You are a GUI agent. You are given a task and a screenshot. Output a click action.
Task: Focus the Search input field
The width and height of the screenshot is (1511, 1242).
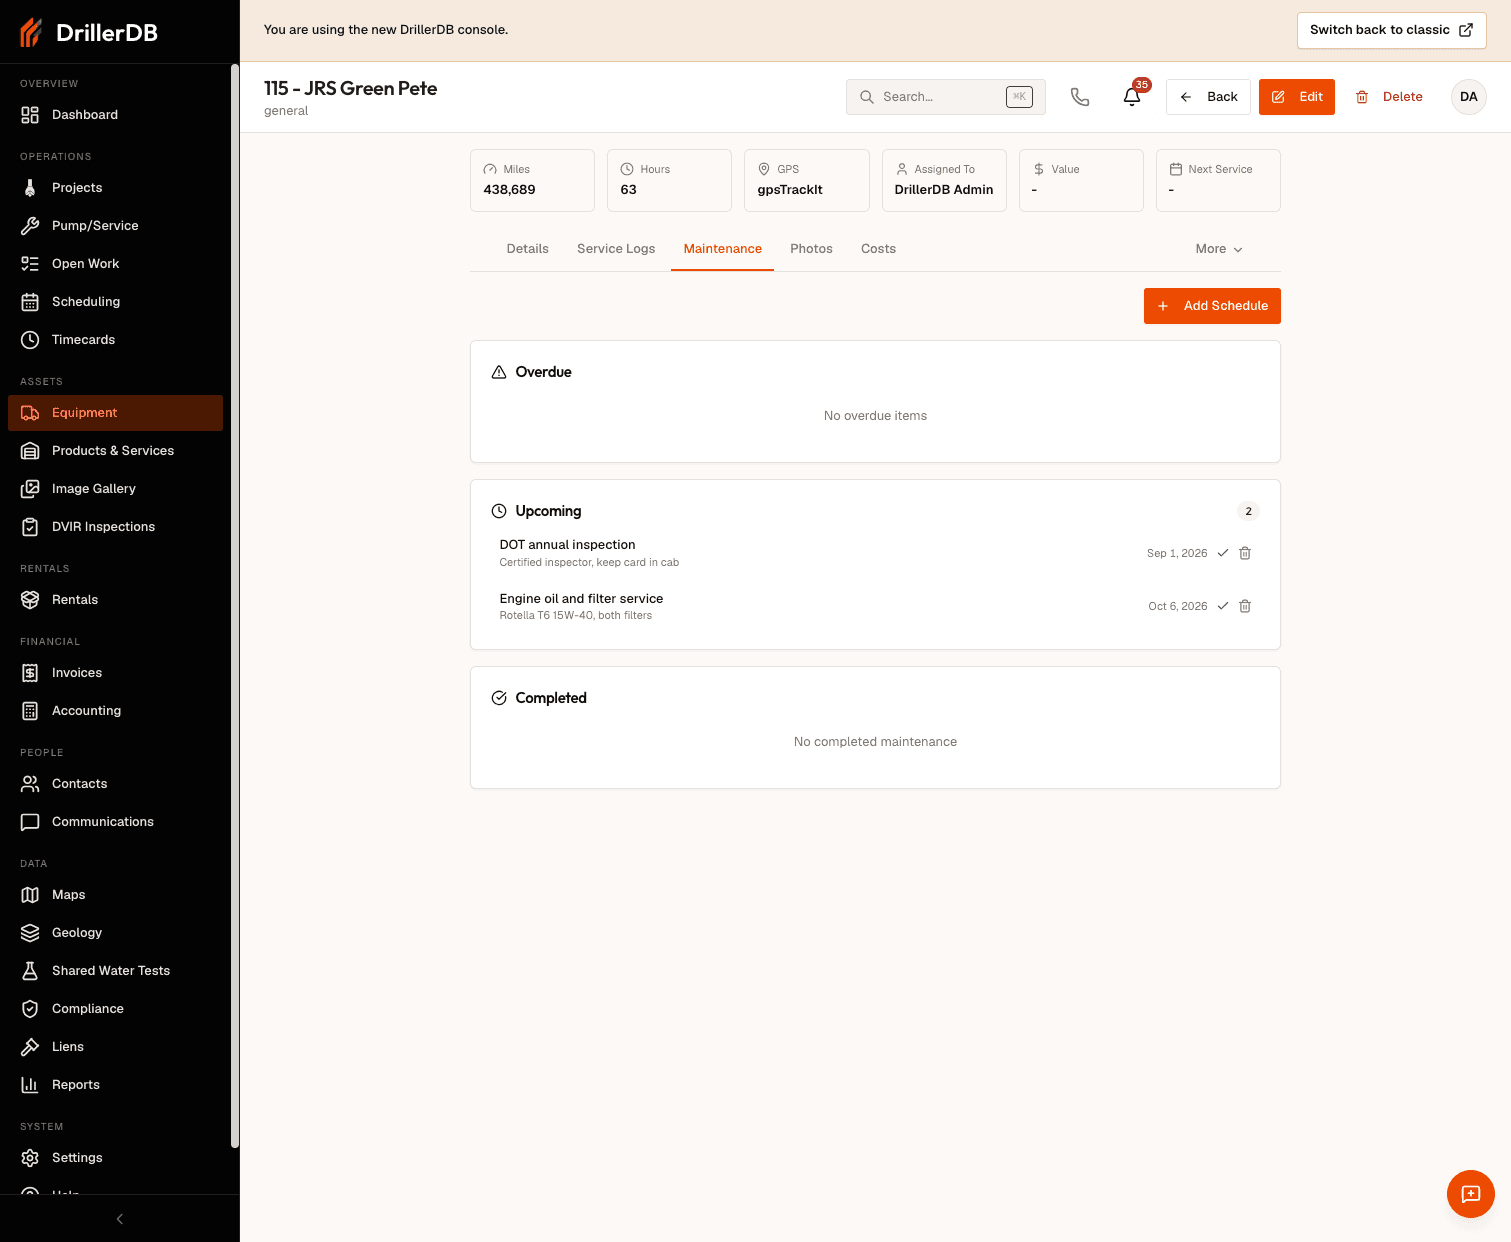[x=946, y=97]
